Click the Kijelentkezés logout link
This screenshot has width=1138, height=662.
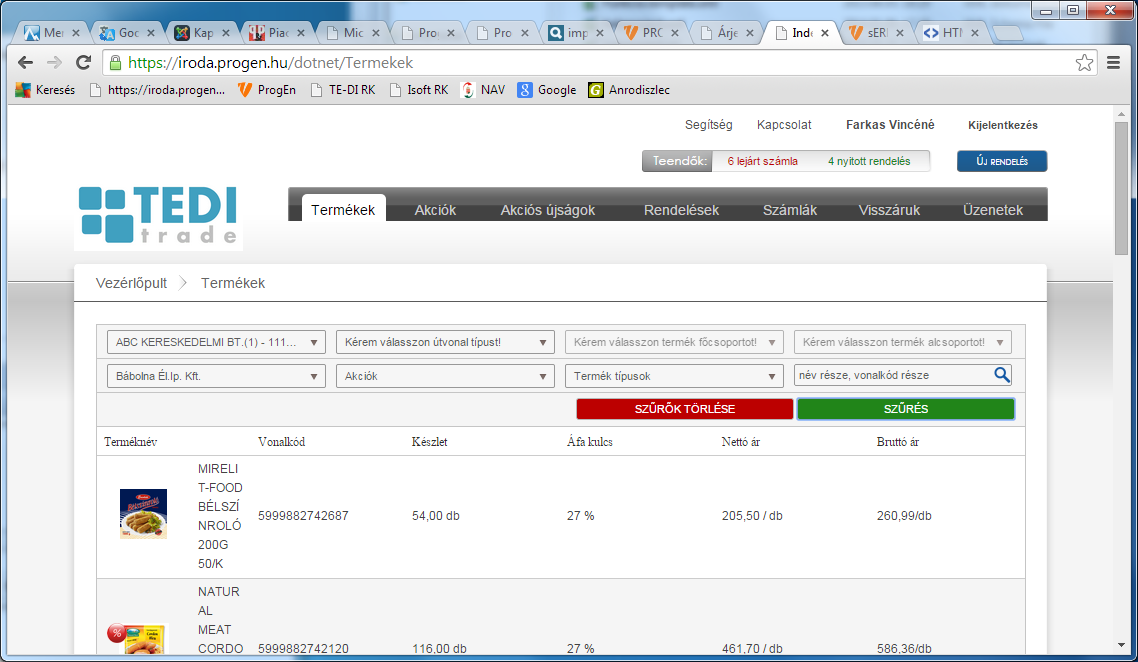coord(1002,125)
